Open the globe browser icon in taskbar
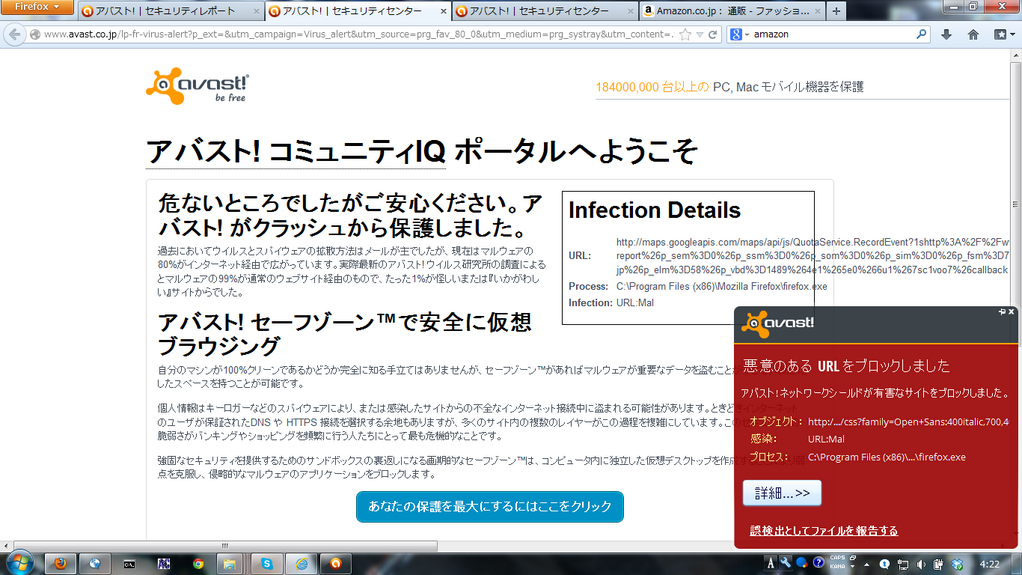 pyautogui.click(x=95, y=564)
